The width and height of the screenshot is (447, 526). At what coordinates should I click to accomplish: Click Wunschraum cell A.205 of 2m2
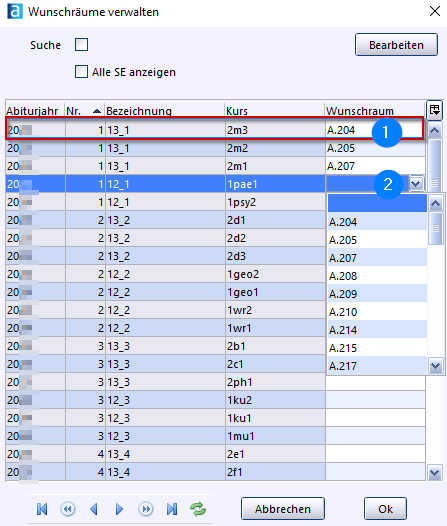point(375,148)
